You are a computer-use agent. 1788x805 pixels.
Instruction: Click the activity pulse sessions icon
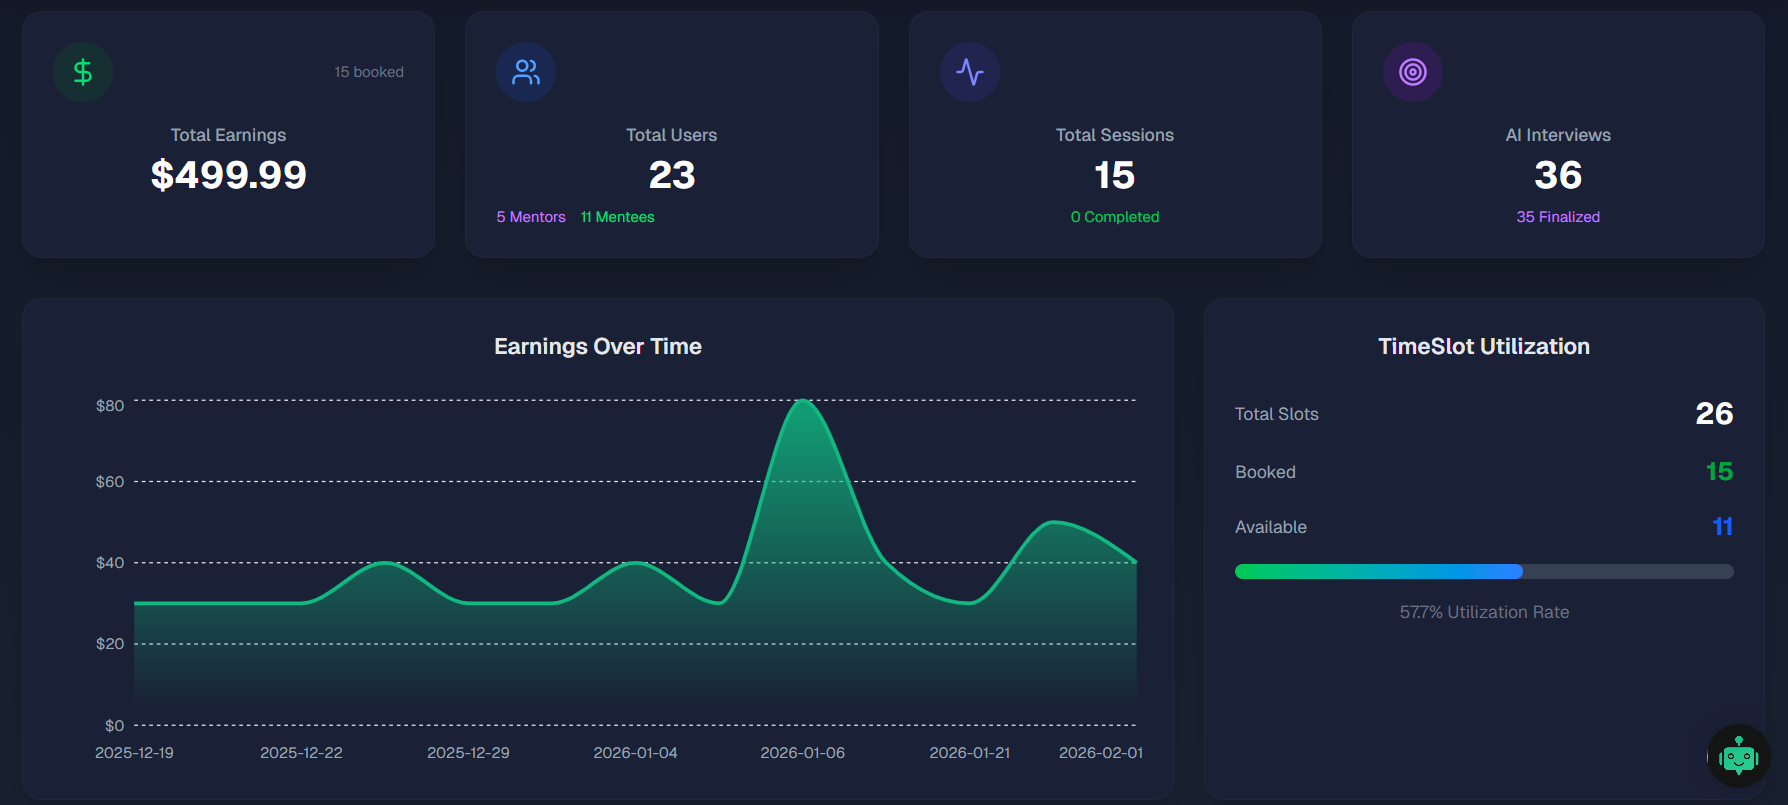[970, 72]
